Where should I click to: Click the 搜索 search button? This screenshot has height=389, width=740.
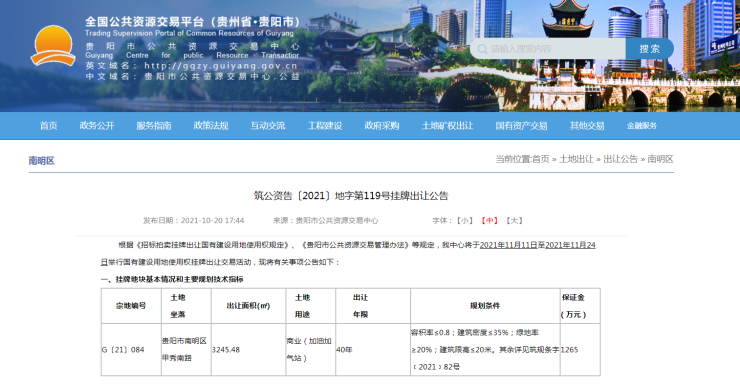tap(649, 49)
